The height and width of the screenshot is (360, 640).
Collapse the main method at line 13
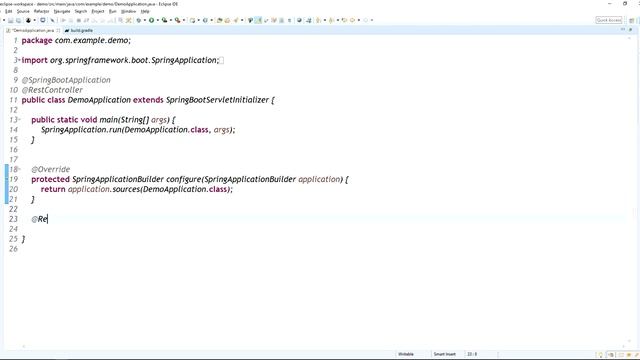19,120
